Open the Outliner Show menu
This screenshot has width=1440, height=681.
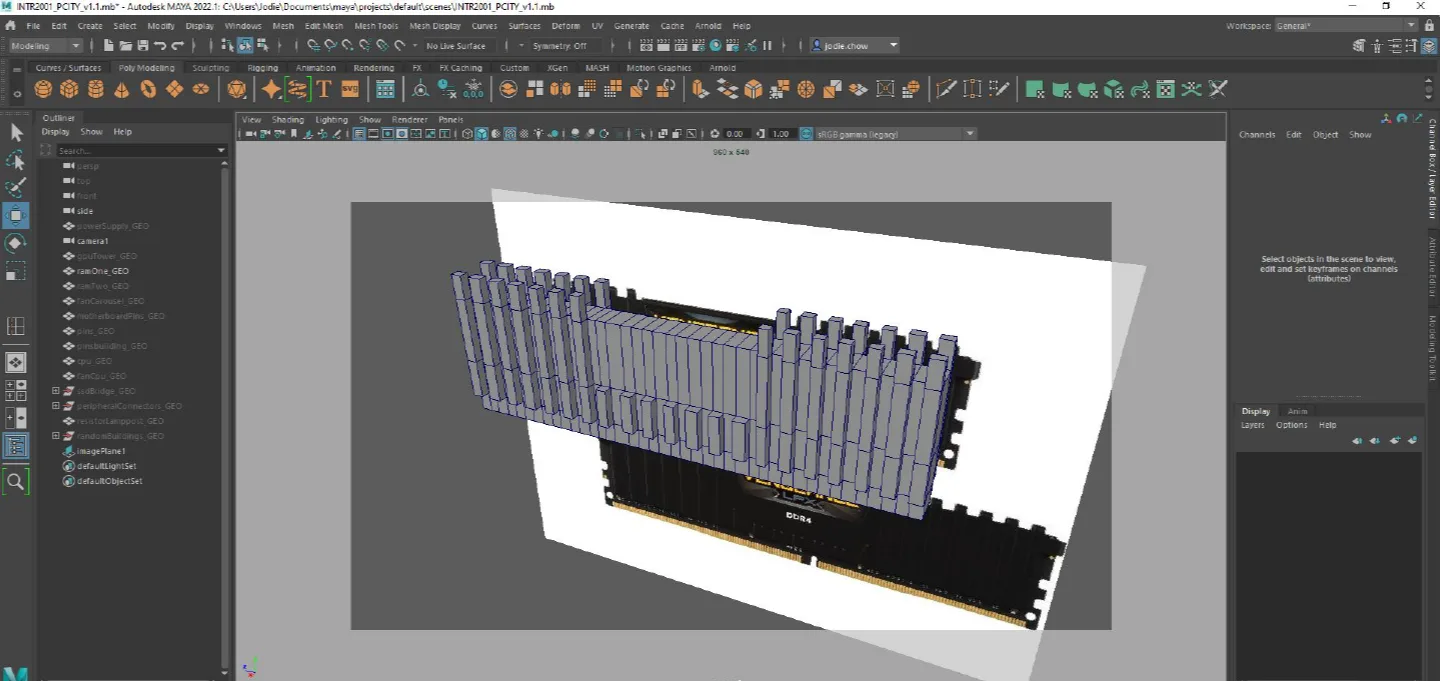91,132
